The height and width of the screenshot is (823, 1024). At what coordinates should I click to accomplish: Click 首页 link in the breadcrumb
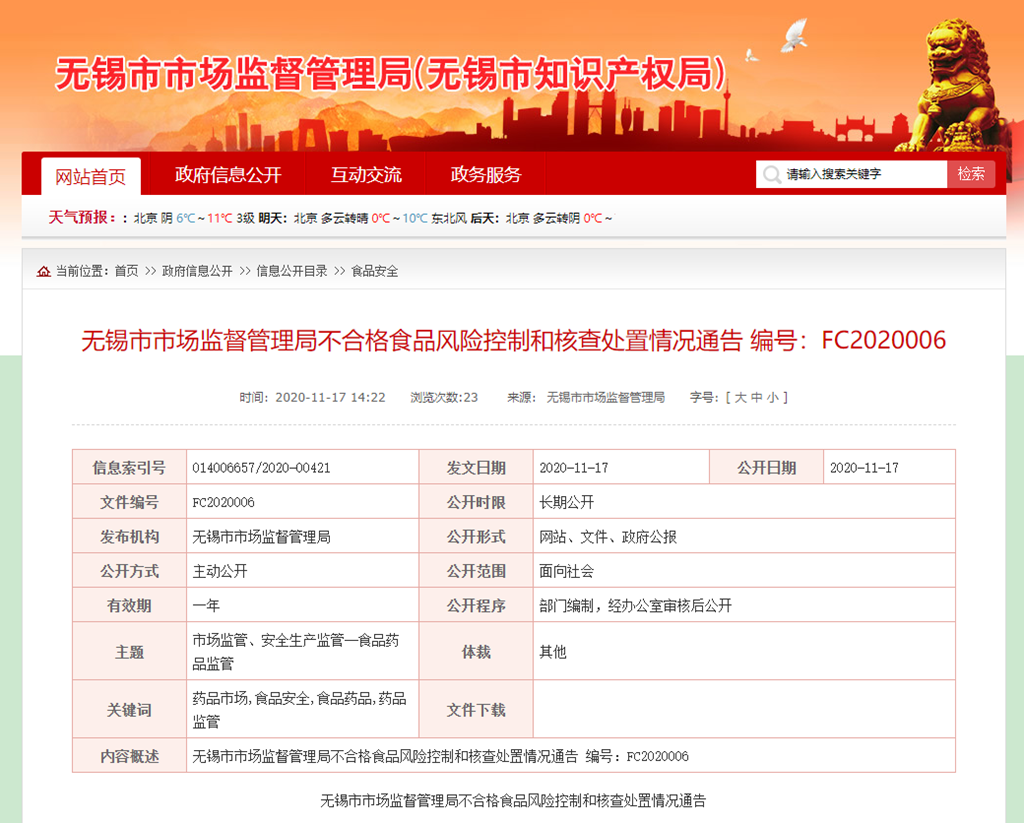tap(126, 271)
